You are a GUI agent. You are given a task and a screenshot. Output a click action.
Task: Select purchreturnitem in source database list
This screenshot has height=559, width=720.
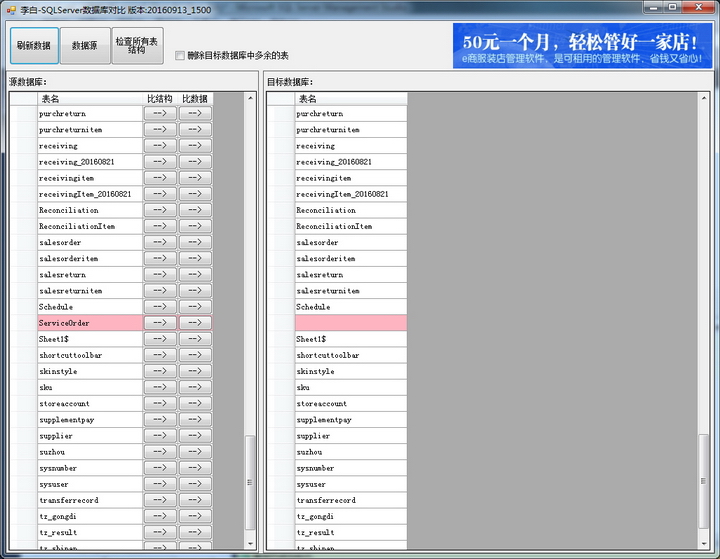(90, 130)
